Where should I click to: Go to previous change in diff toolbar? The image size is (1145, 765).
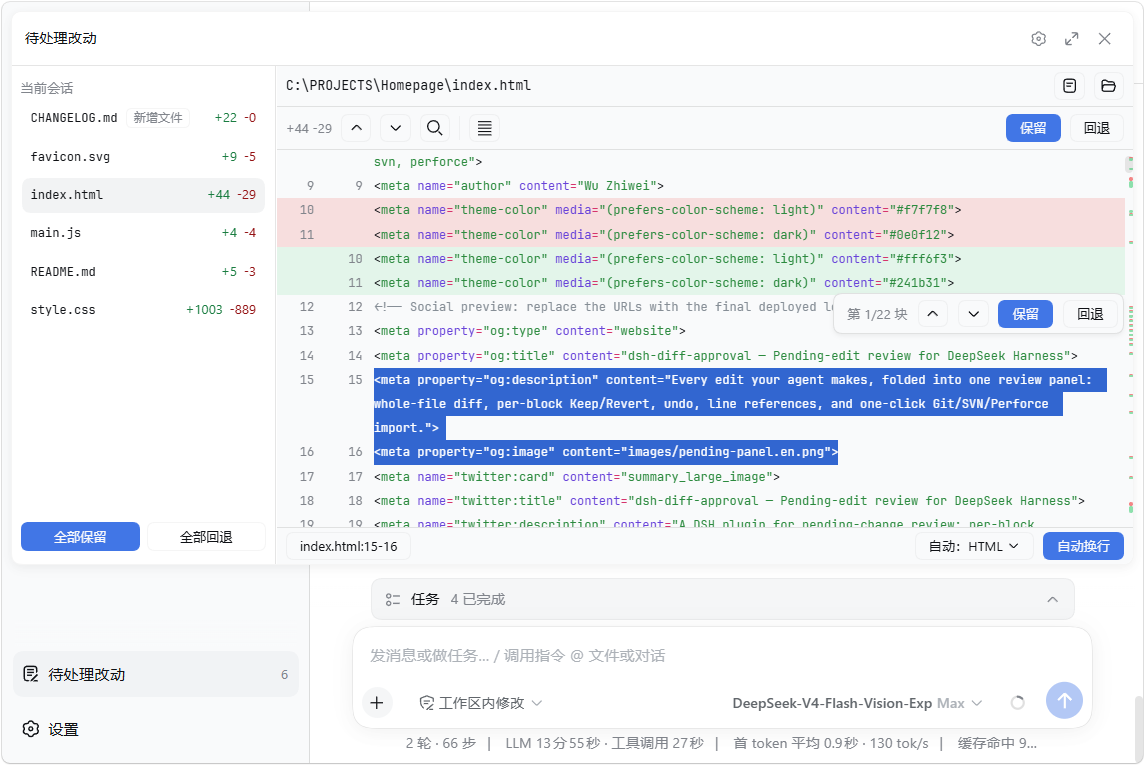tap(356, 128)
